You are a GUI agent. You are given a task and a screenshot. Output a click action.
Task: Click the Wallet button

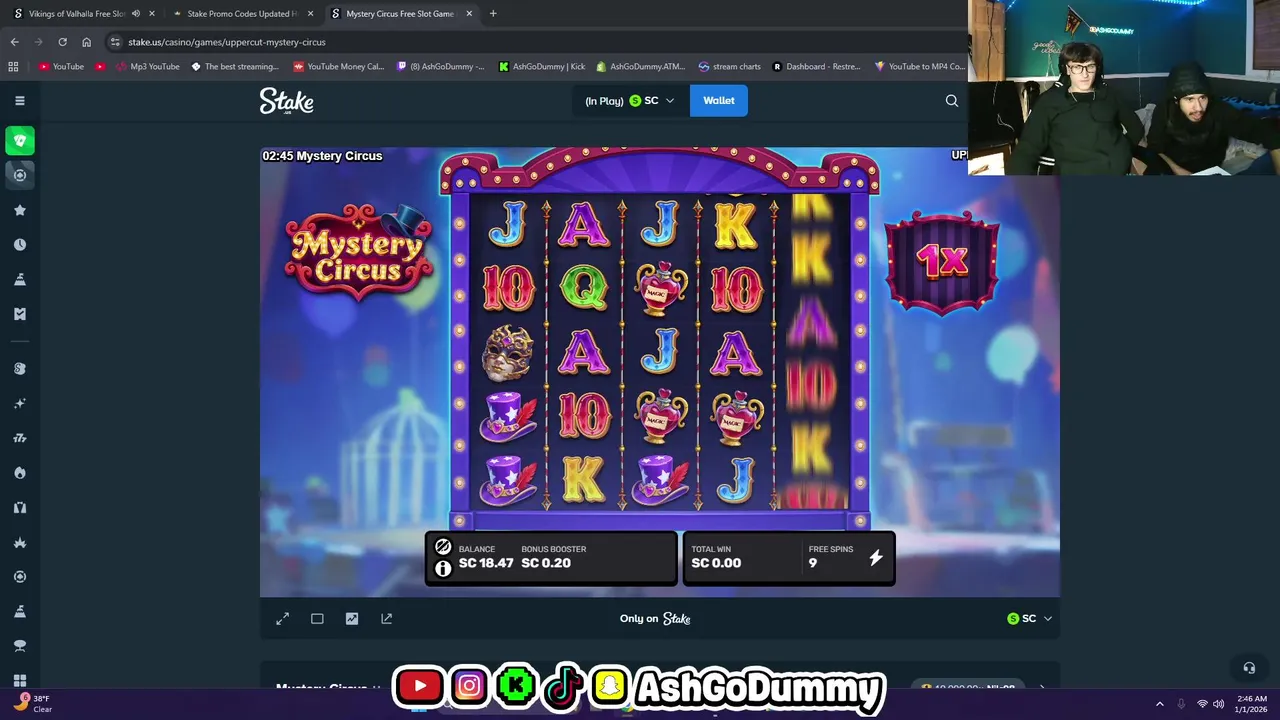(x=719, y=100)
